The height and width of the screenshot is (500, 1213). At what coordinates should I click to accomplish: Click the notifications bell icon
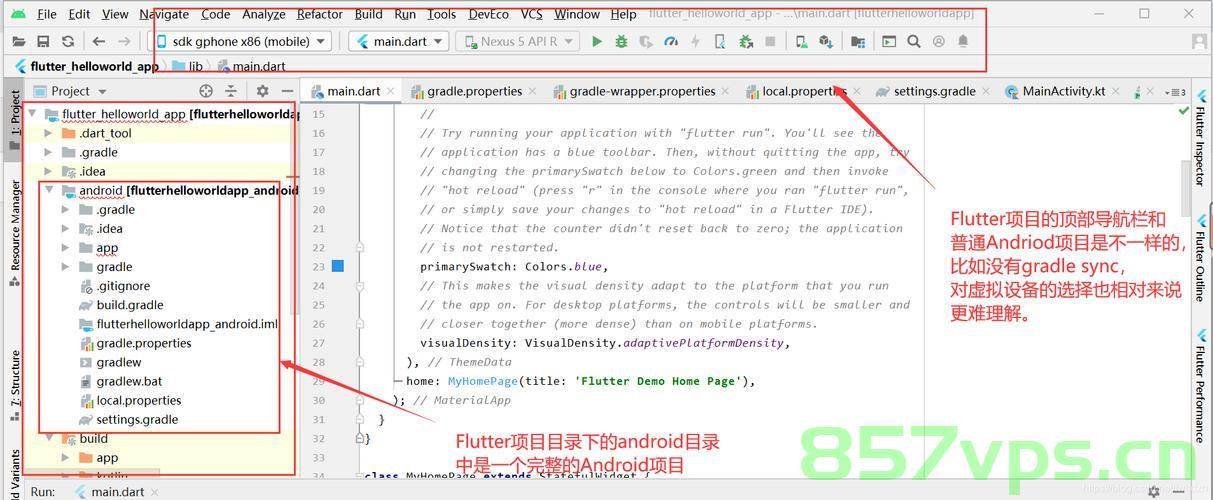963,41
